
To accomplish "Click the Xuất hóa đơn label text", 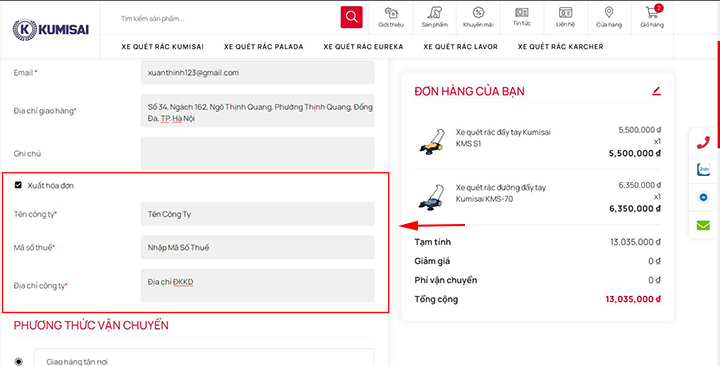I will click(51, 186).
